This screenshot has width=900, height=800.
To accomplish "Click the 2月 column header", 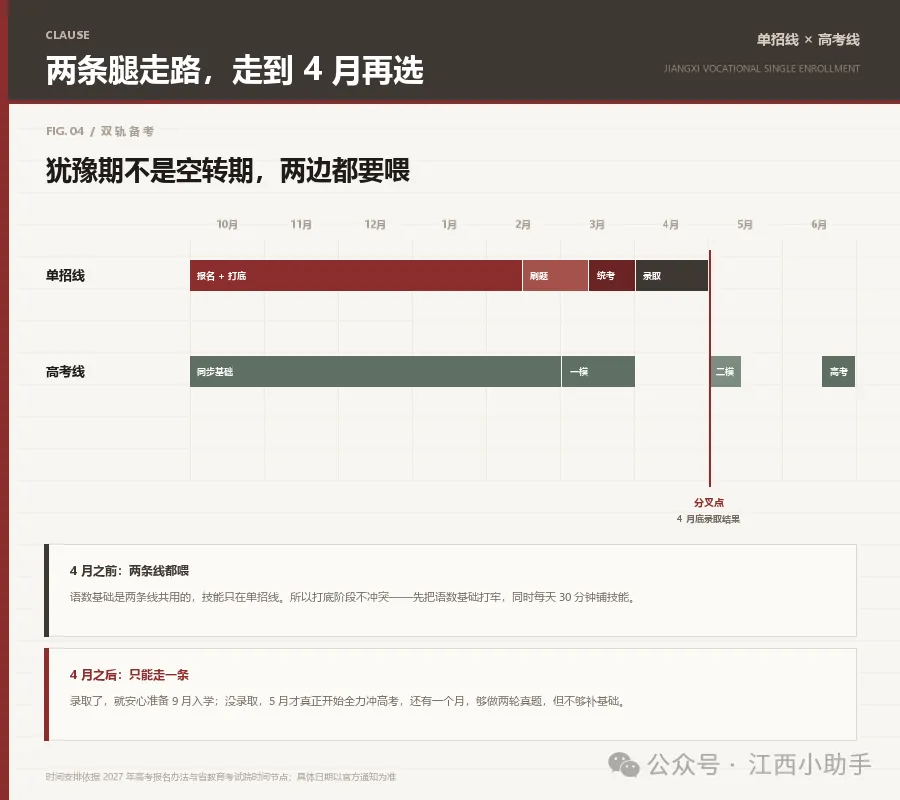I will 523,224.
